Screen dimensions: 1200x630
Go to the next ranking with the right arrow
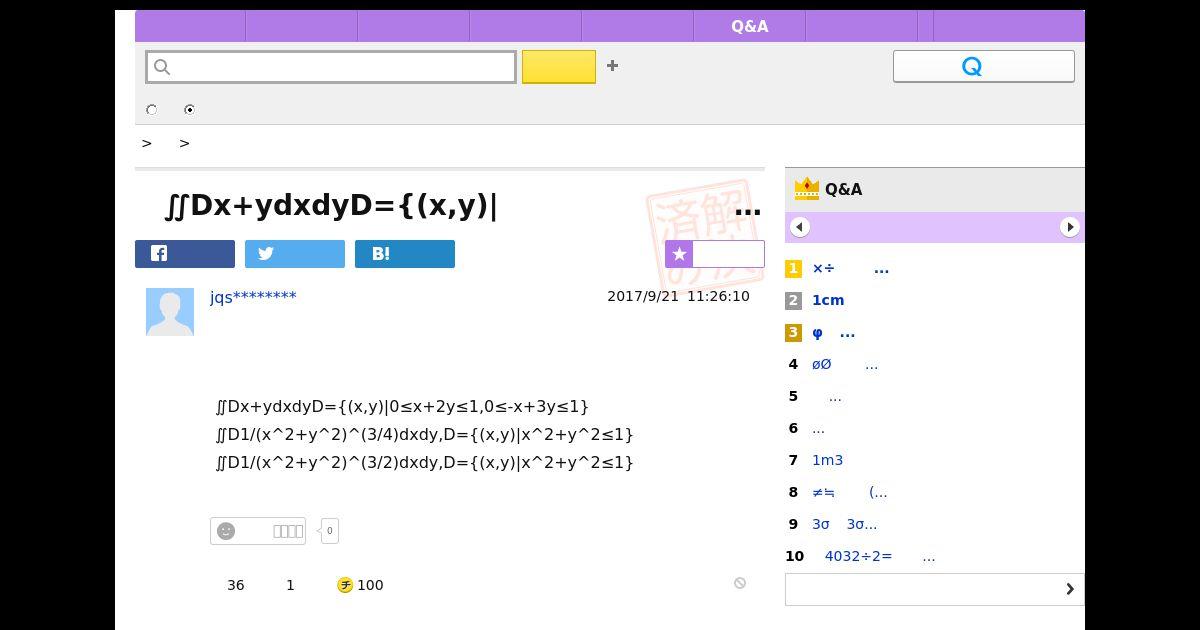(1070, 227)
